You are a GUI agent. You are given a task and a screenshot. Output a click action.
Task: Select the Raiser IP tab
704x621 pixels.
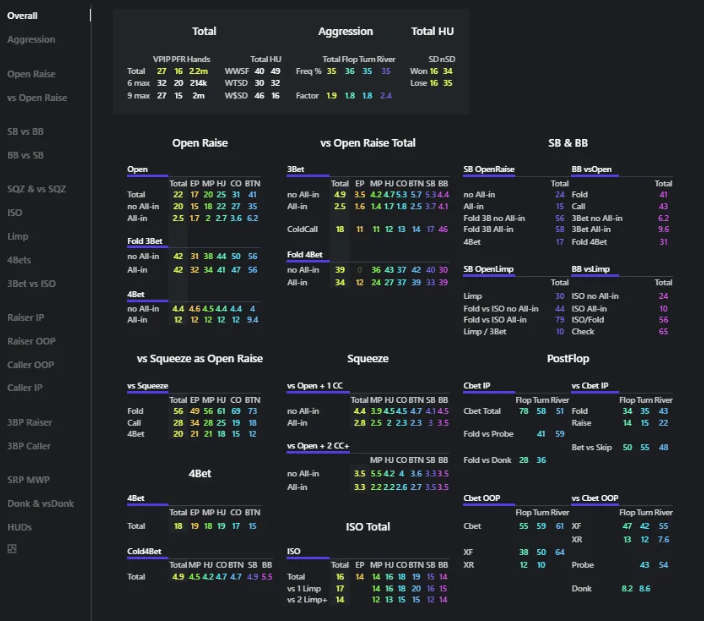26,317
